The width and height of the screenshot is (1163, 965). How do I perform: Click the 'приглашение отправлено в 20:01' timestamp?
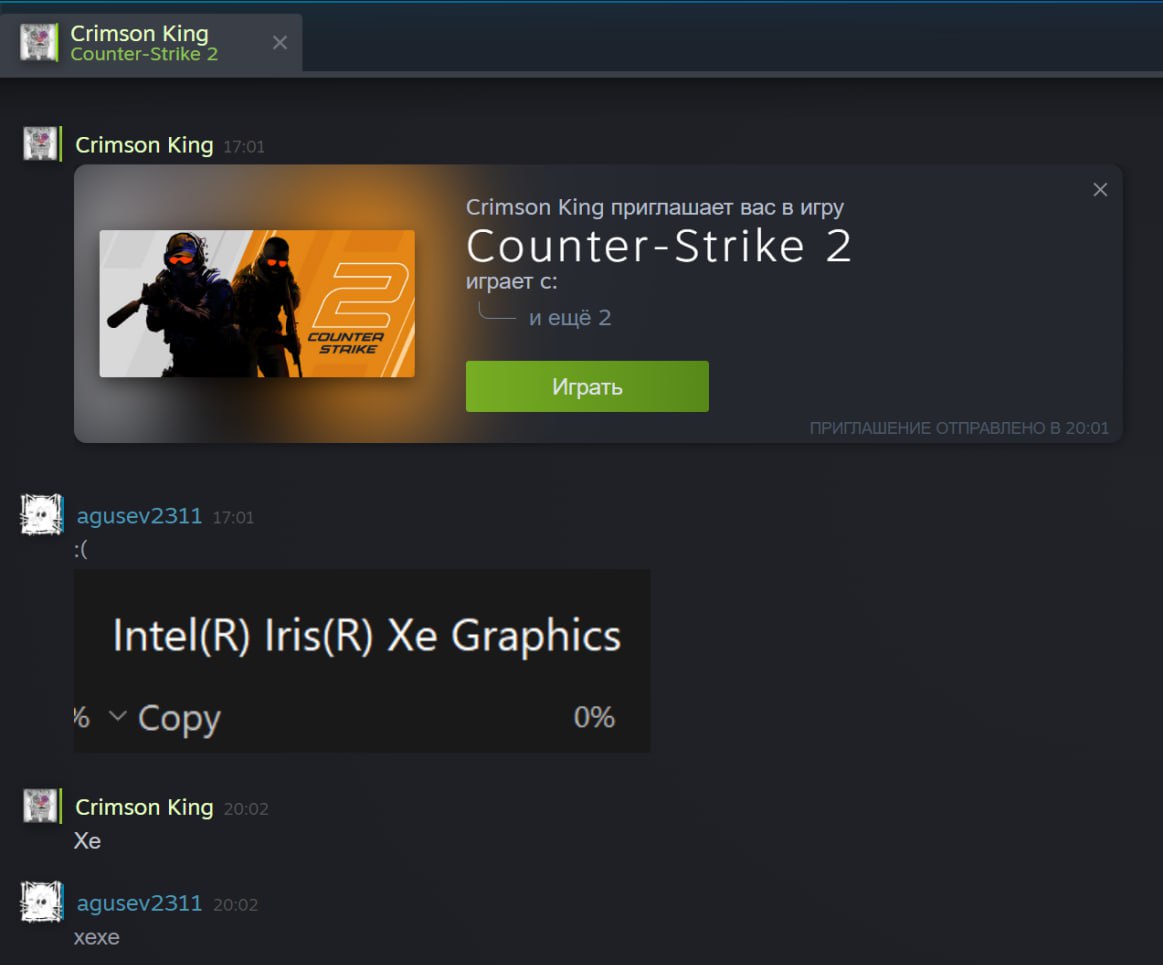click(x=958, y=428)
